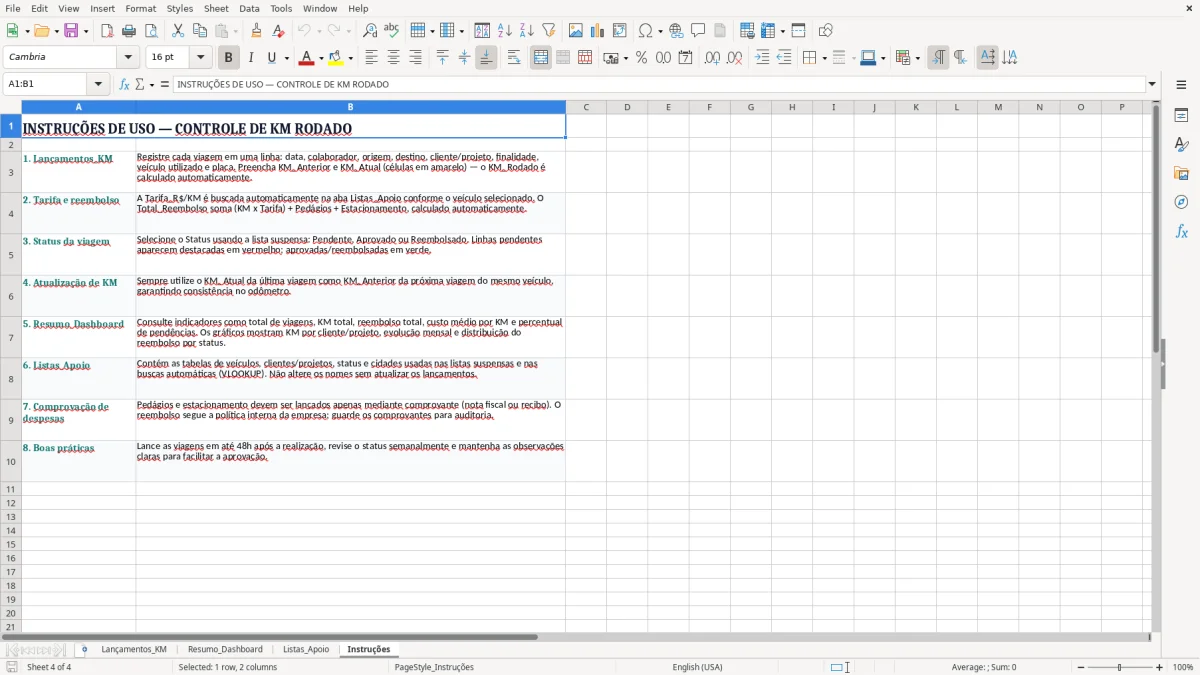This screenshot has height=675, width=1200.
Task: Toggle Align Top vertical alignment
Action: 443,58
